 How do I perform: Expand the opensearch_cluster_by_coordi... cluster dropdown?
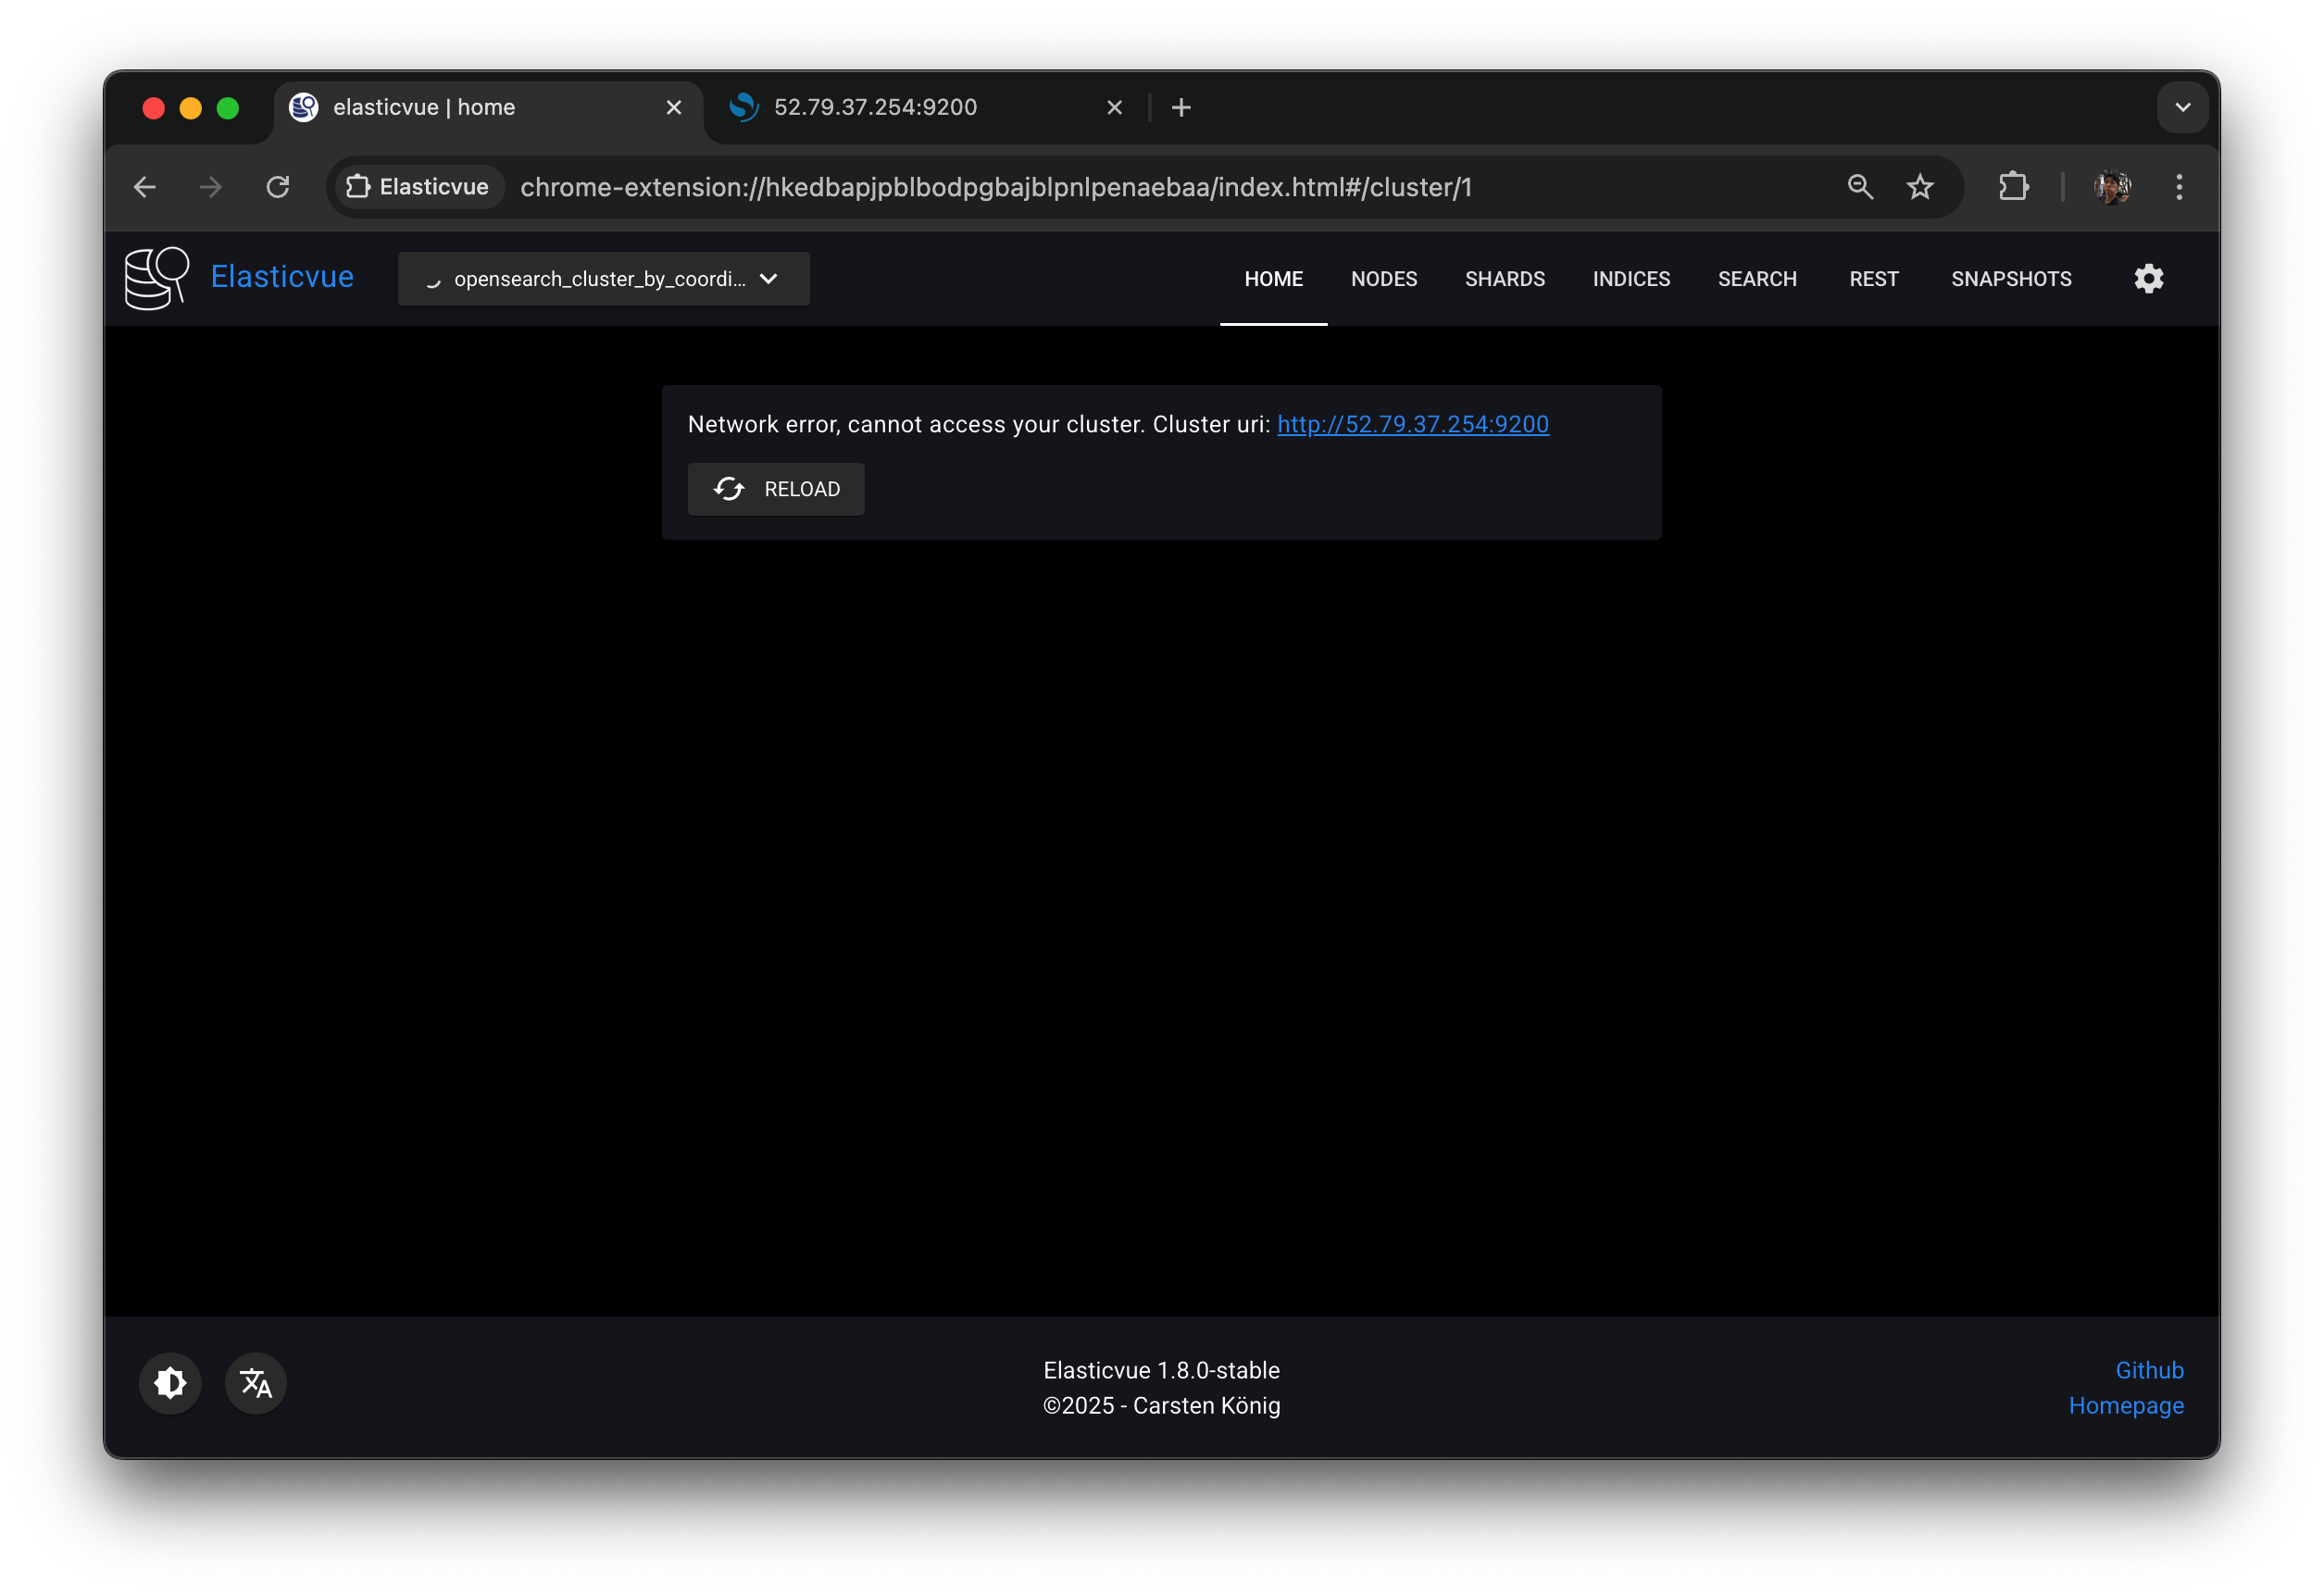(603, 279)
